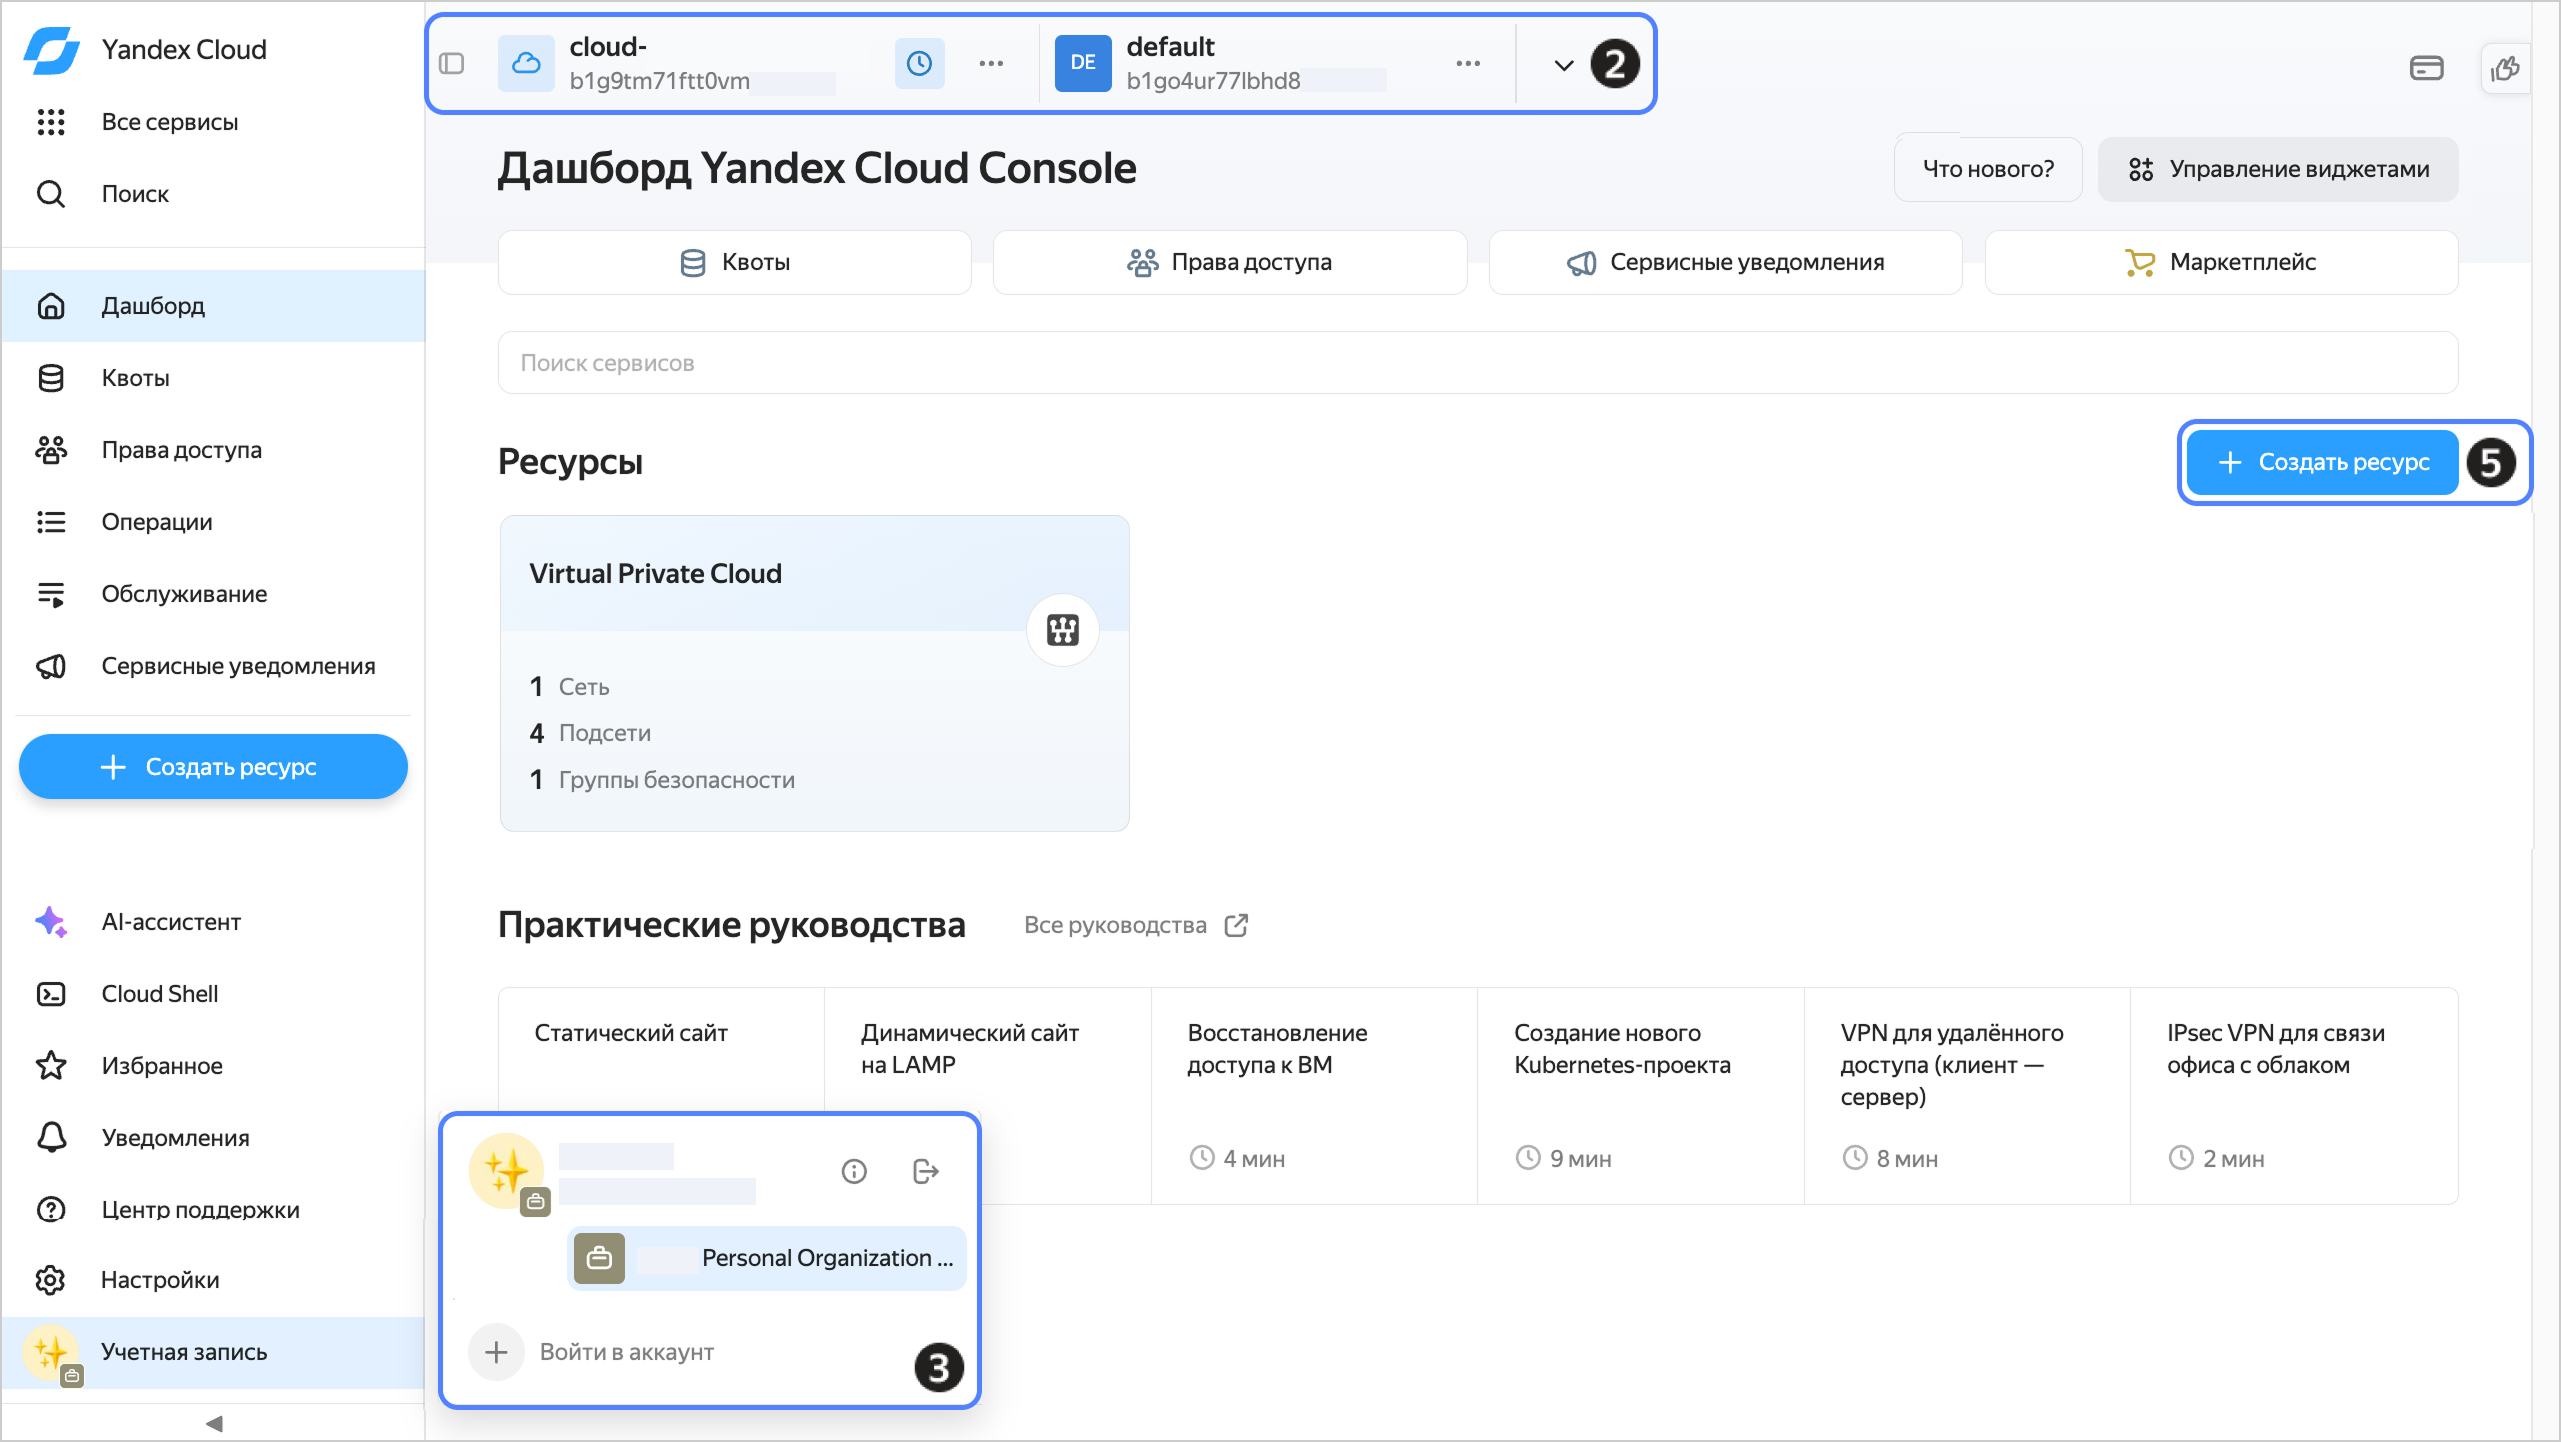
Task: Open the IPsec VPN для связи офиса tutorial
Action: click(2294, 1096)
